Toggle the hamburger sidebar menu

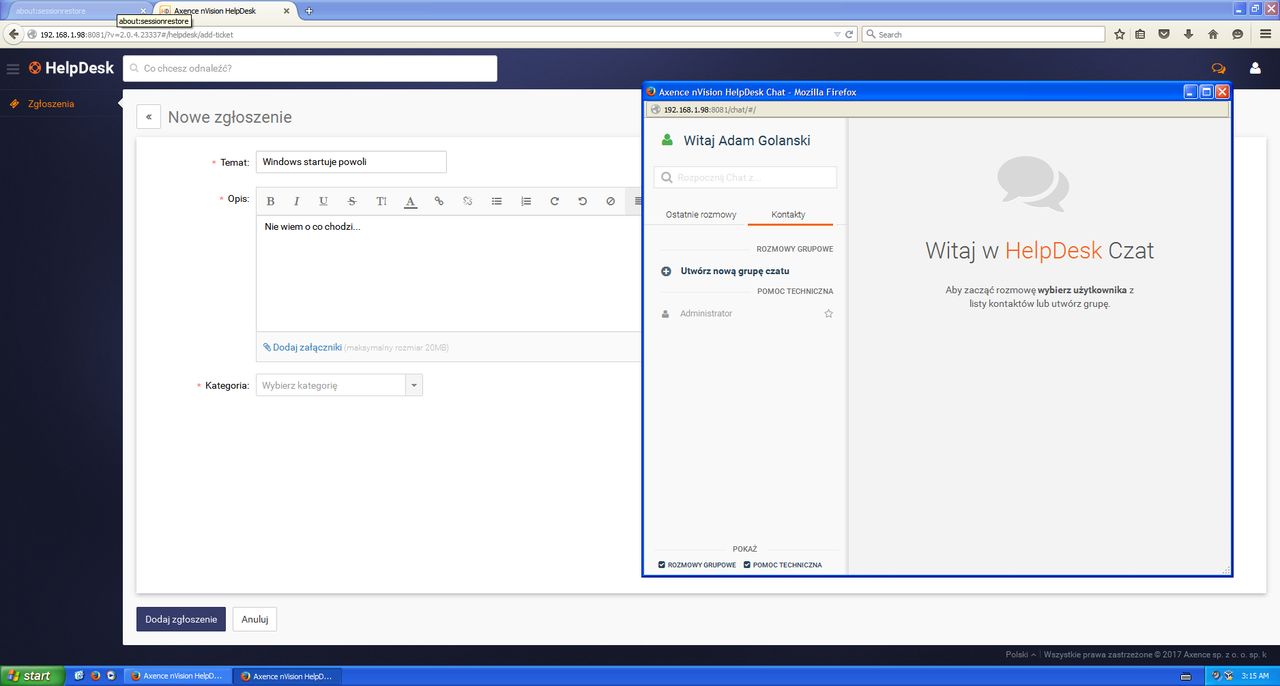pos(13,68)
